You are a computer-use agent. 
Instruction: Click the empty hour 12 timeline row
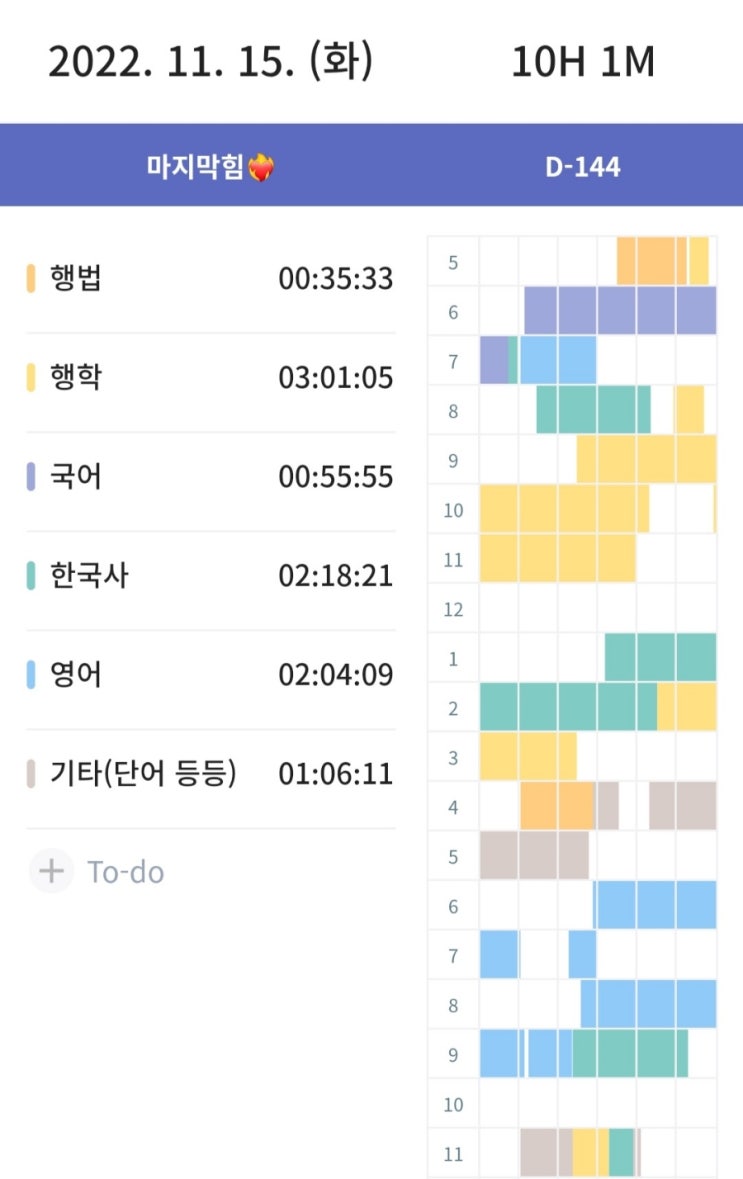coord(597,608)
